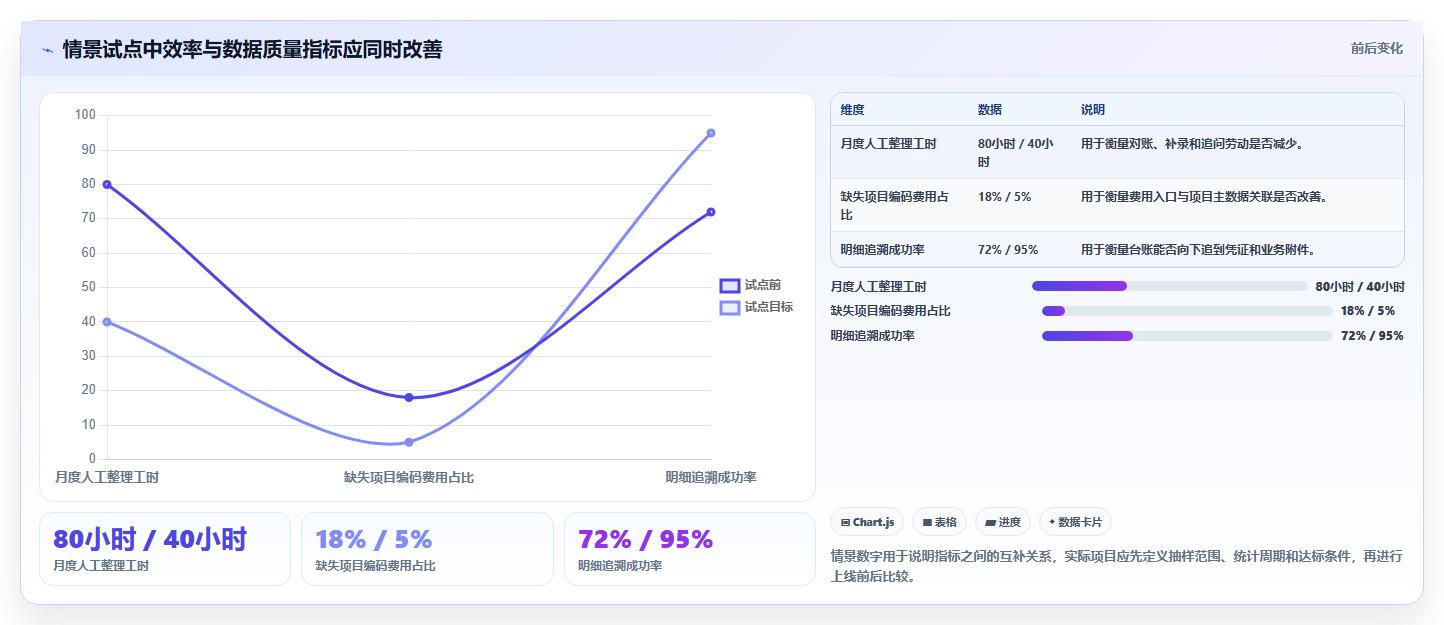
Task: Click the 试点目标 data point at value 5
Action: tap(409, 442)
